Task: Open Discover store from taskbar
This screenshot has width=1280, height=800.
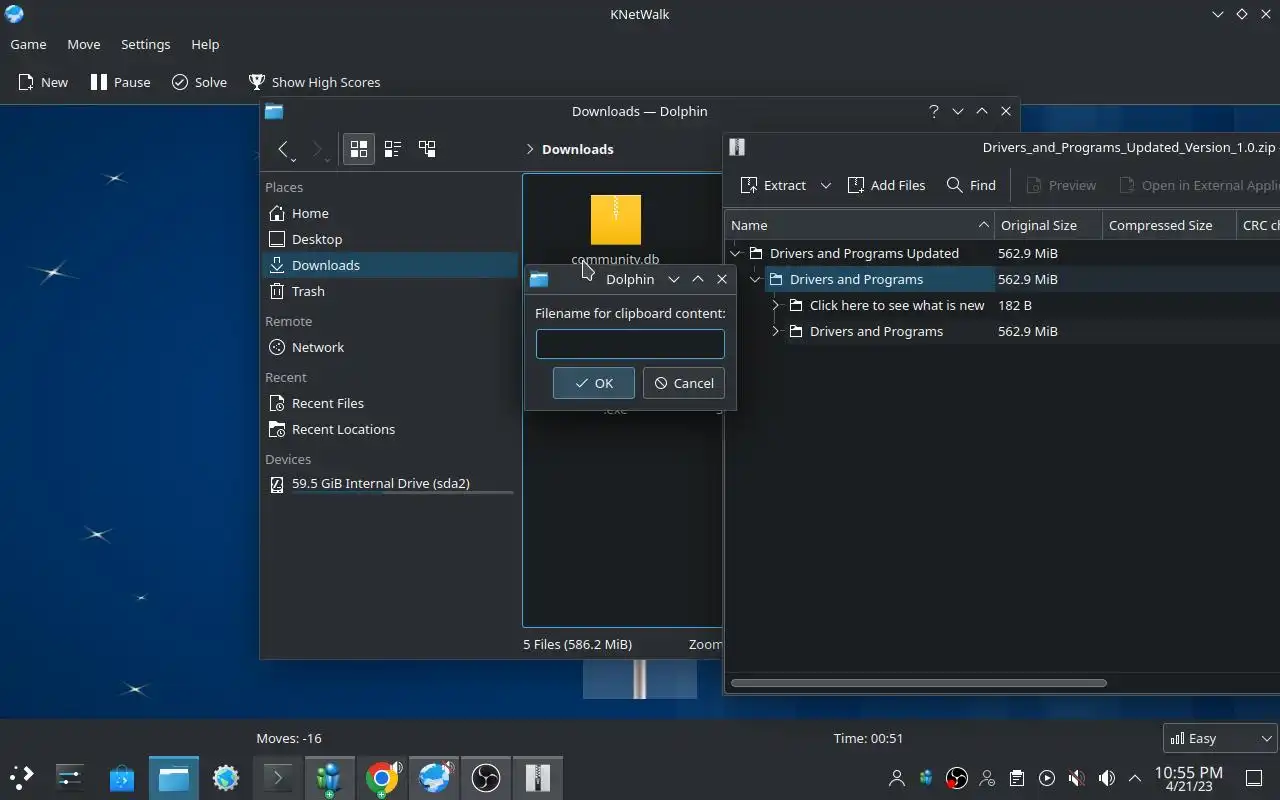Action: [122, 777]
